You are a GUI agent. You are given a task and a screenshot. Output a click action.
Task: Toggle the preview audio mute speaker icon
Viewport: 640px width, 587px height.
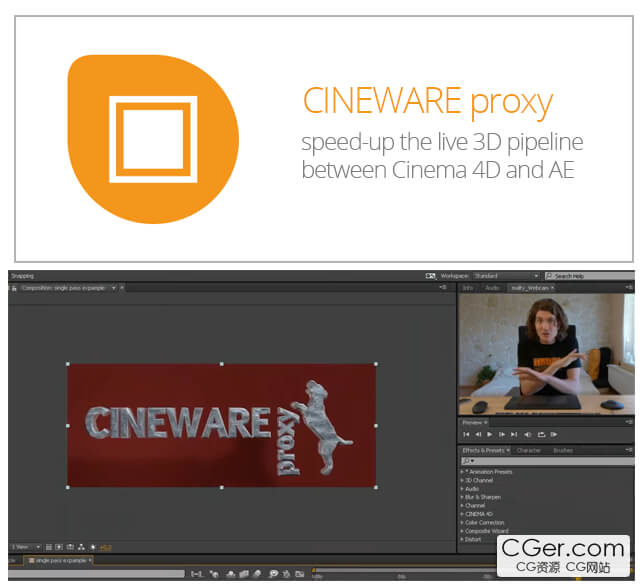coord(528,434)
